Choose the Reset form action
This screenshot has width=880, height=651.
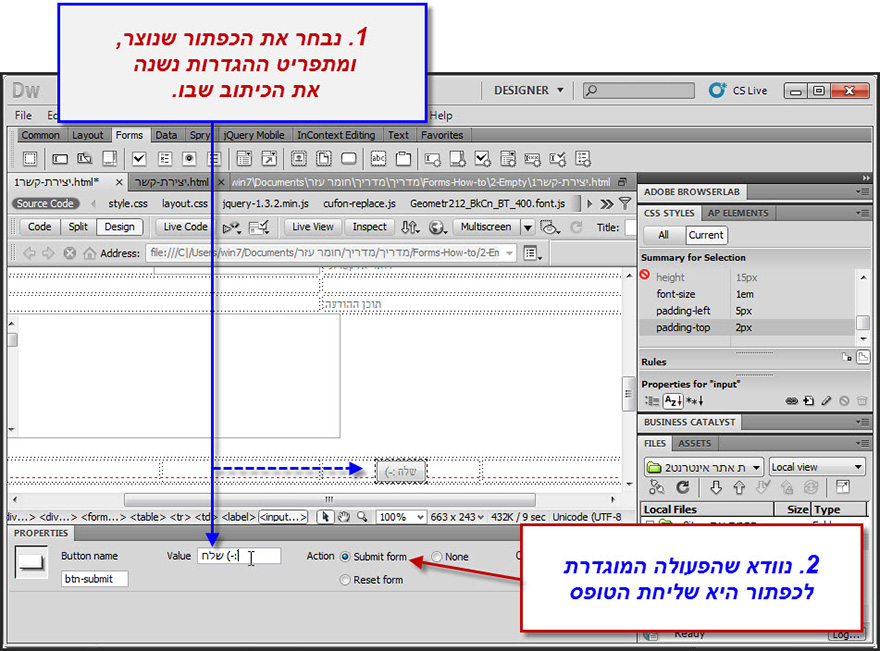345,579
